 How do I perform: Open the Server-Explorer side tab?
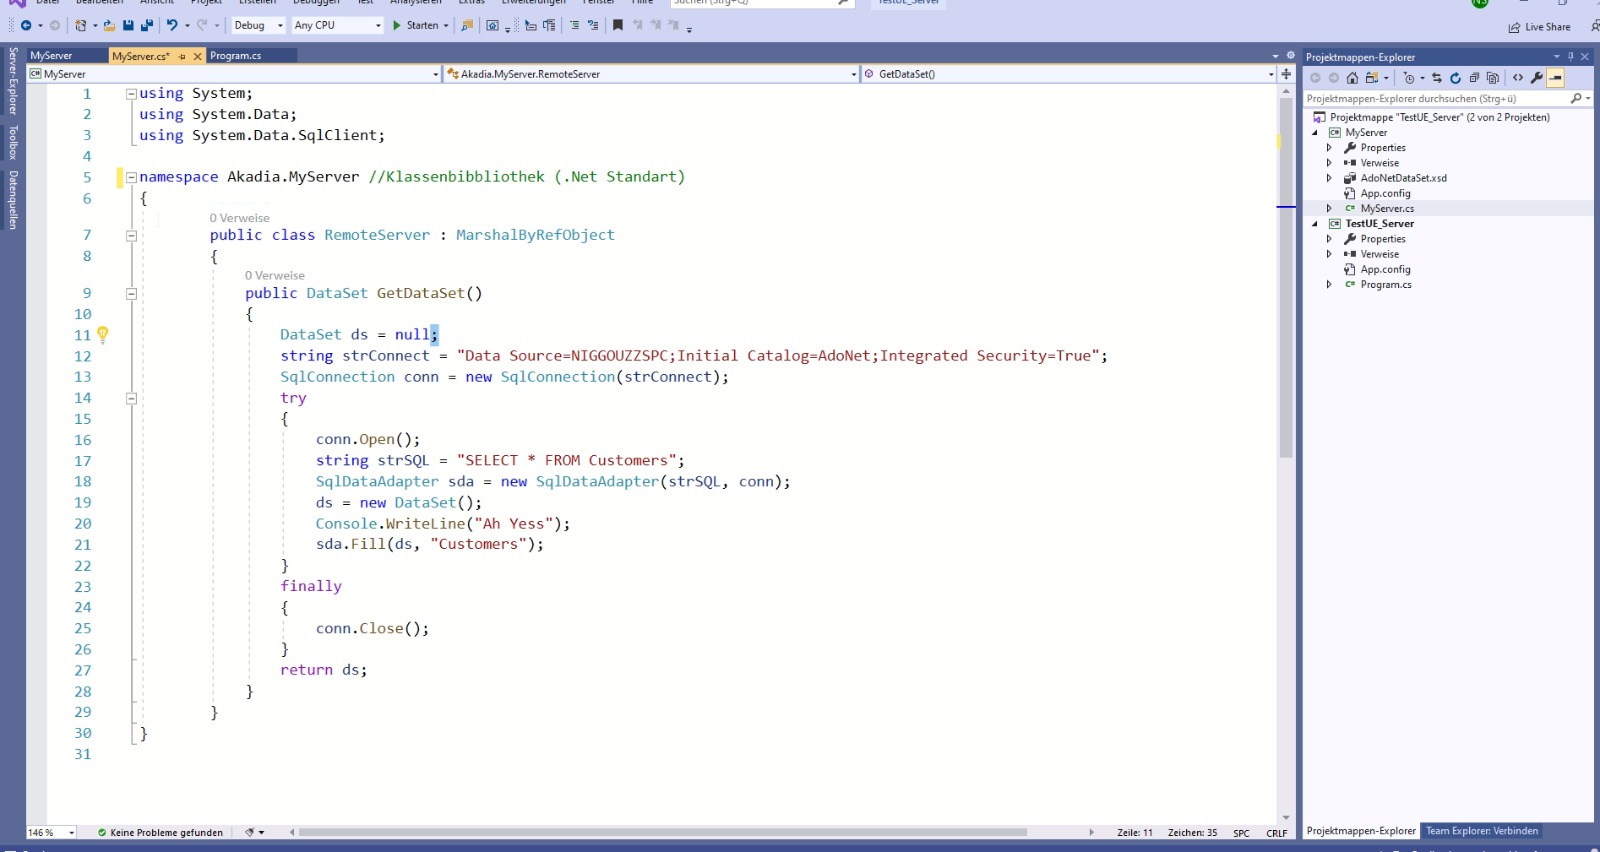(13, 81)
